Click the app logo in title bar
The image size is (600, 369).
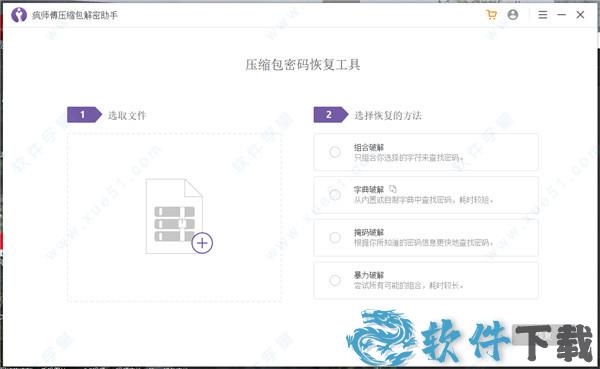point(19,15)
